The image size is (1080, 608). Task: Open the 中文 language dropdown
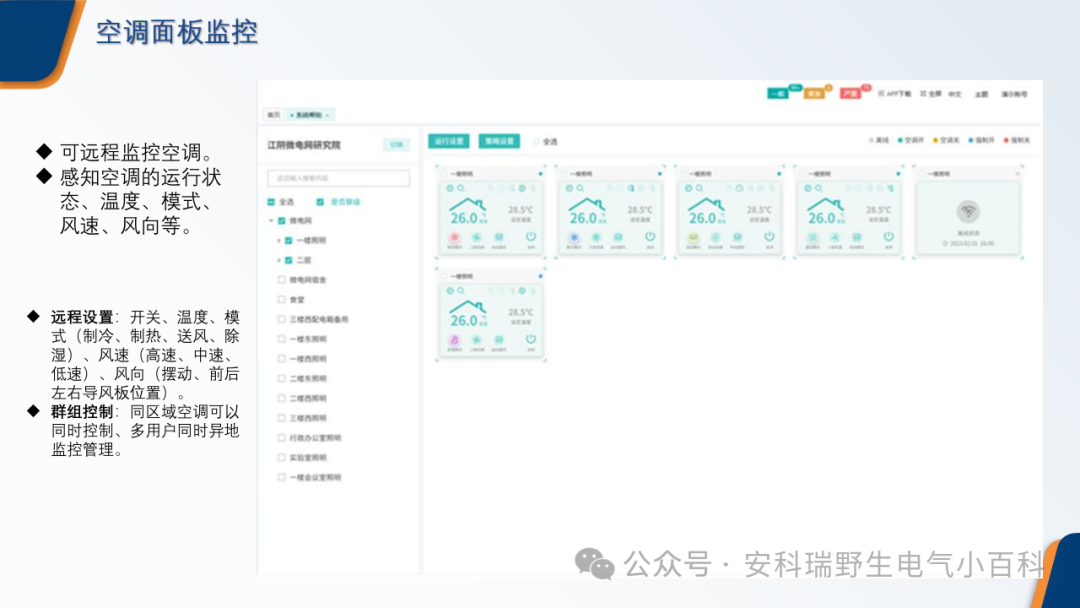[x=955, y=94]
